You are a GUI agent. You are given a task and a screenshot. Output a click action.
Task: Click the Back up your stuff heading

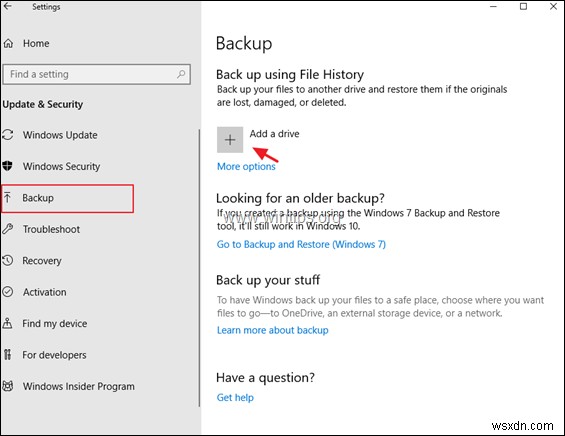click(268, 280)
